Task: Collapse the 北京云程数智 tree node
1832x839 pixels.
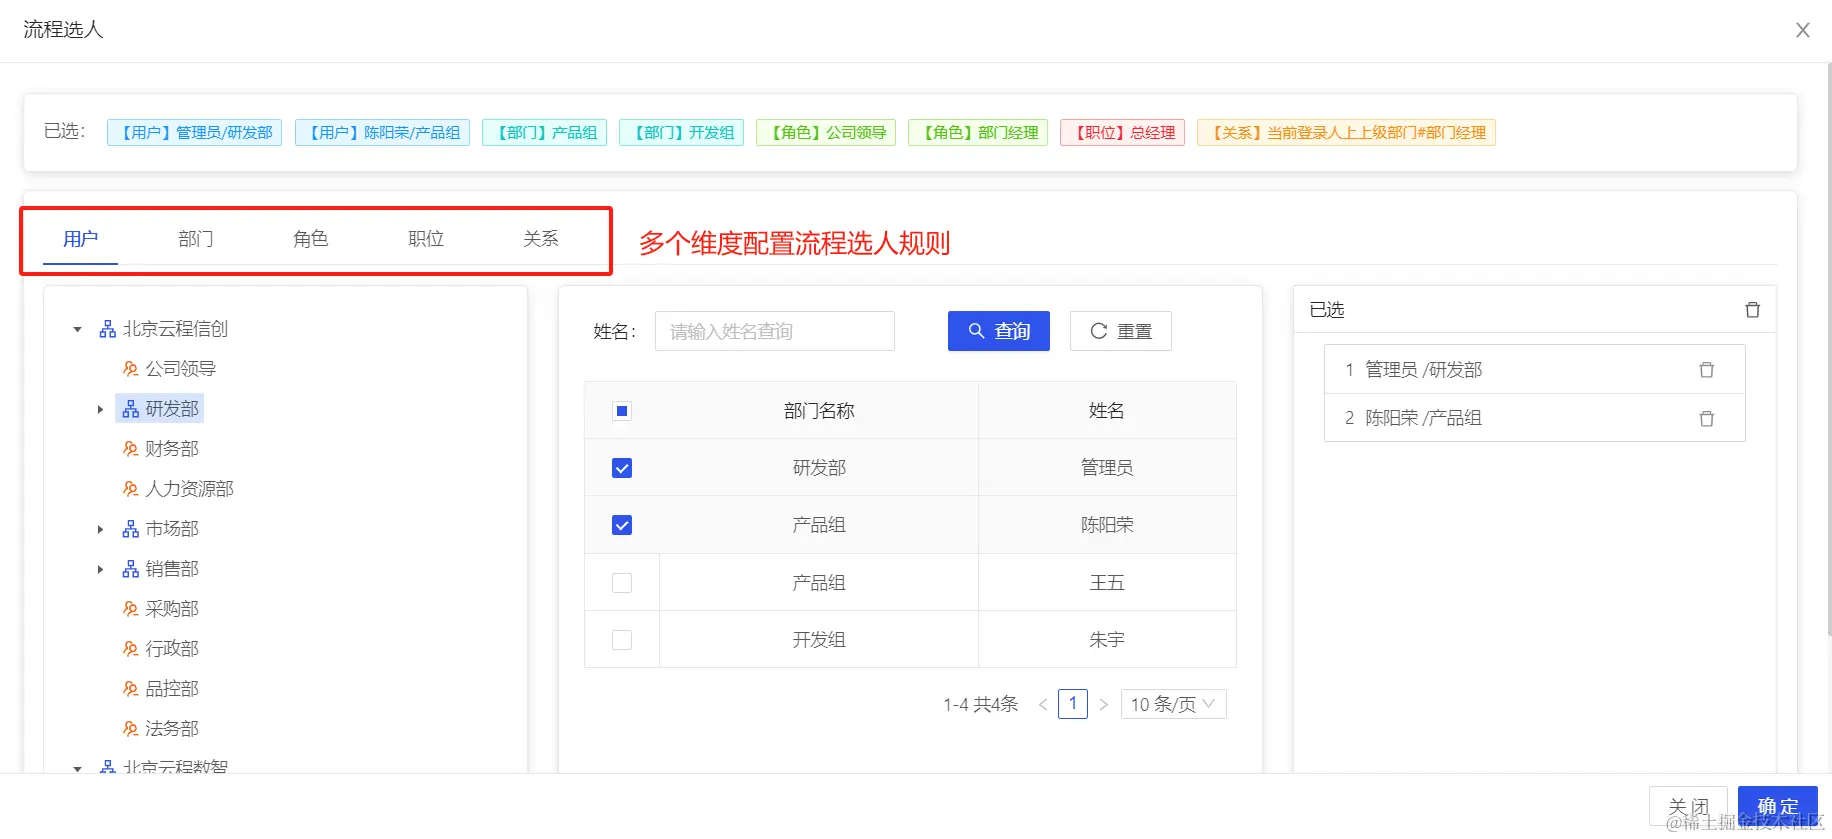Action: [77, 768]
